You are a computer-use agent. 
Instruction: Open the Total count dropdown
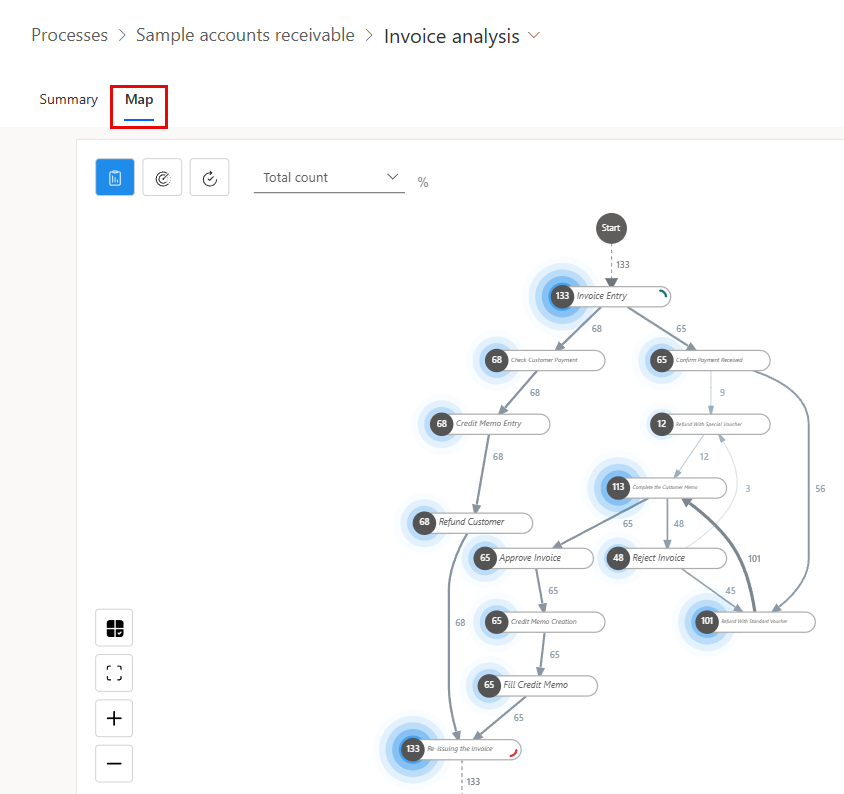tap(329, 178)
